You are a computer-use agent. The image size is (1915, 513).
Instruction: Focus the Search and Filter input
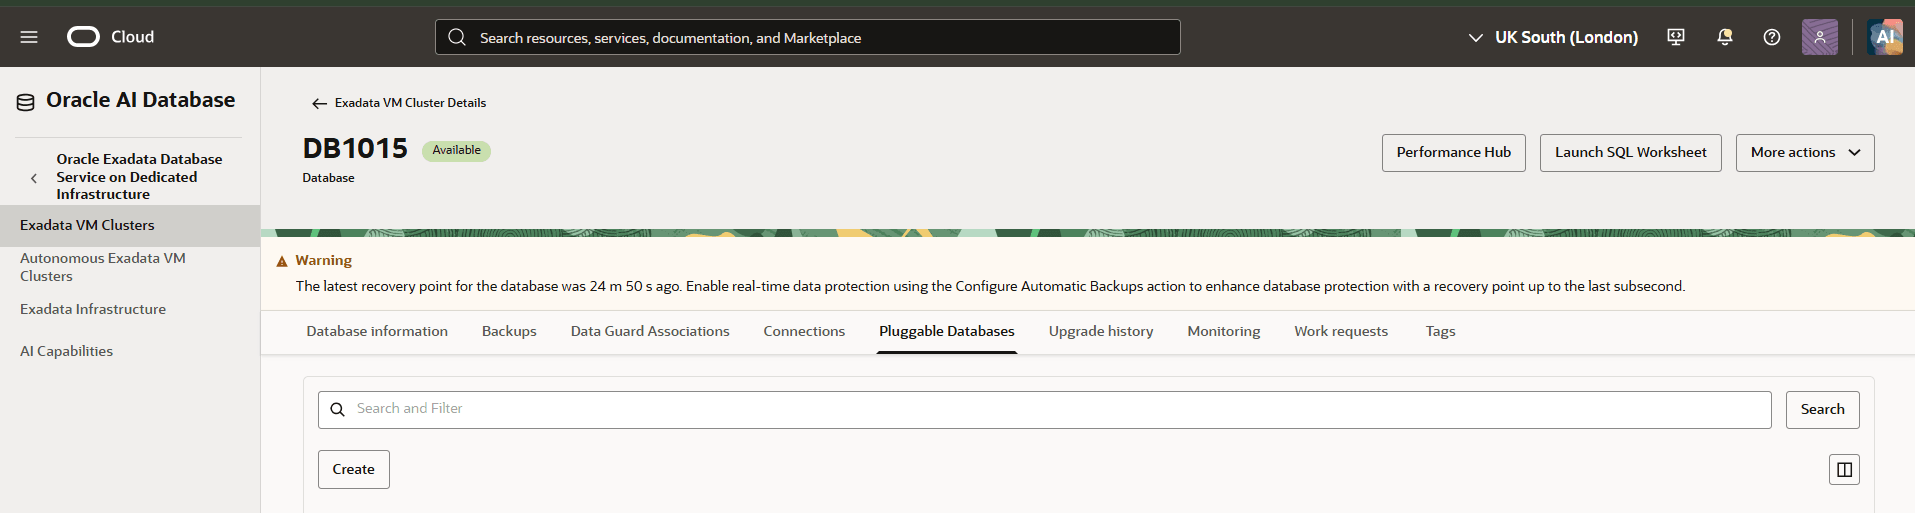pyautogui.click(x=1045, y=410)
